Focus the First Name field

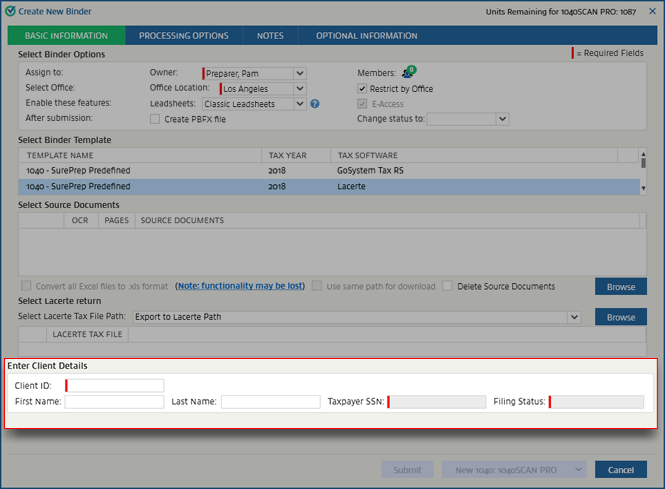[x=115, y=402]
